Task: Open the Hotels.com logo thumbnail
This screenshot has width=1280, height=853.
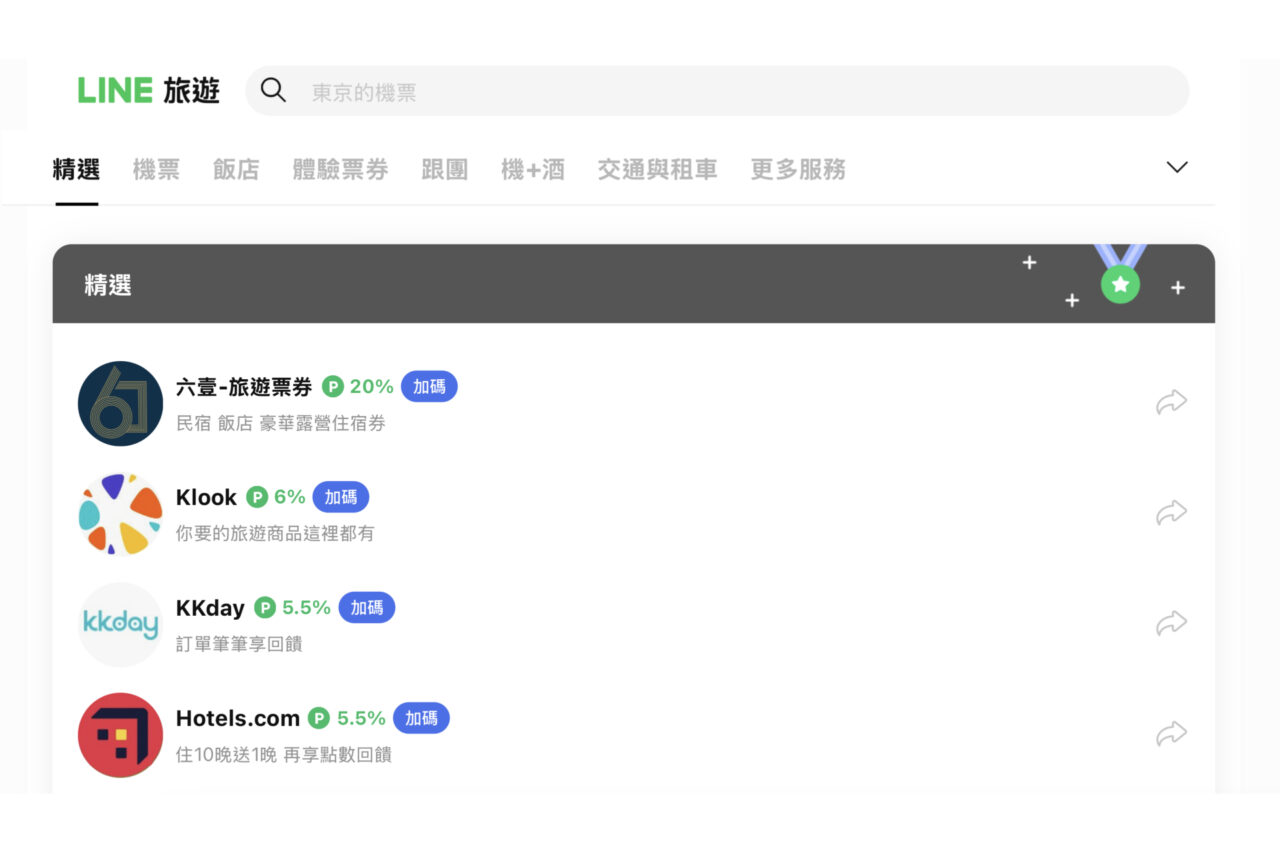Action: (x=120, y=735)
